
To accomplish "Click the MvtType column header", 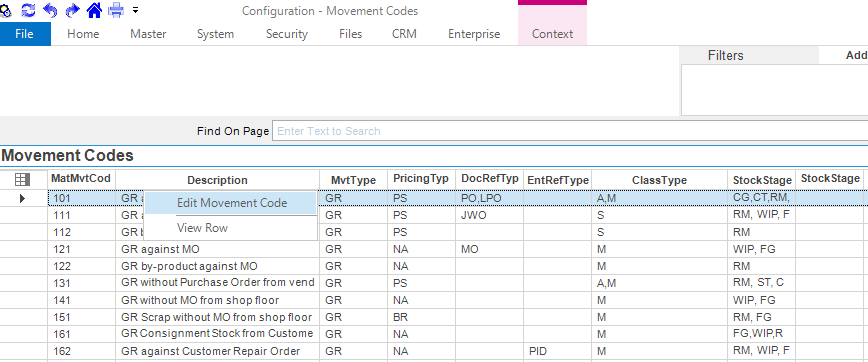I will coord(353,180).
